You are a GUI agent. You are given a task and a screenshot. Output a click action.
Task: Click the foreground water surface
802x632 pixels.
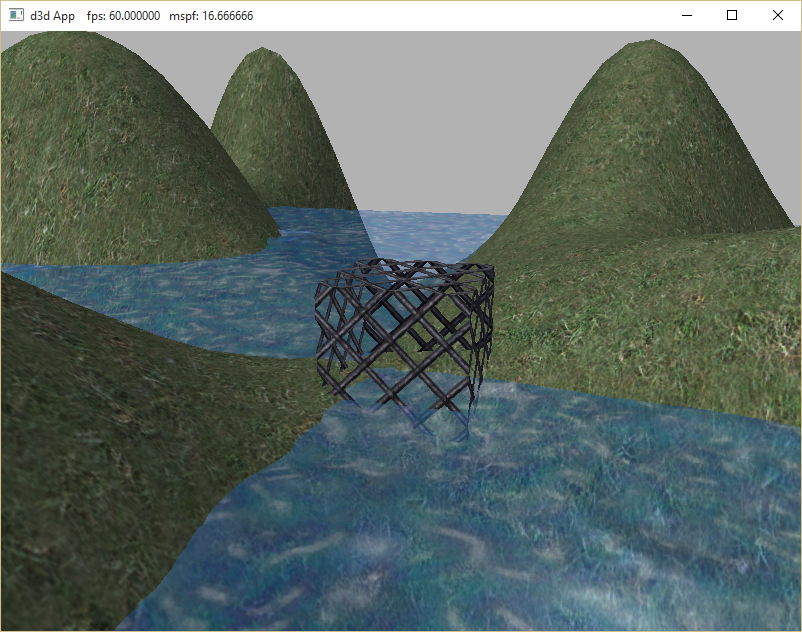pyautogui.click(x=500, y=530)
